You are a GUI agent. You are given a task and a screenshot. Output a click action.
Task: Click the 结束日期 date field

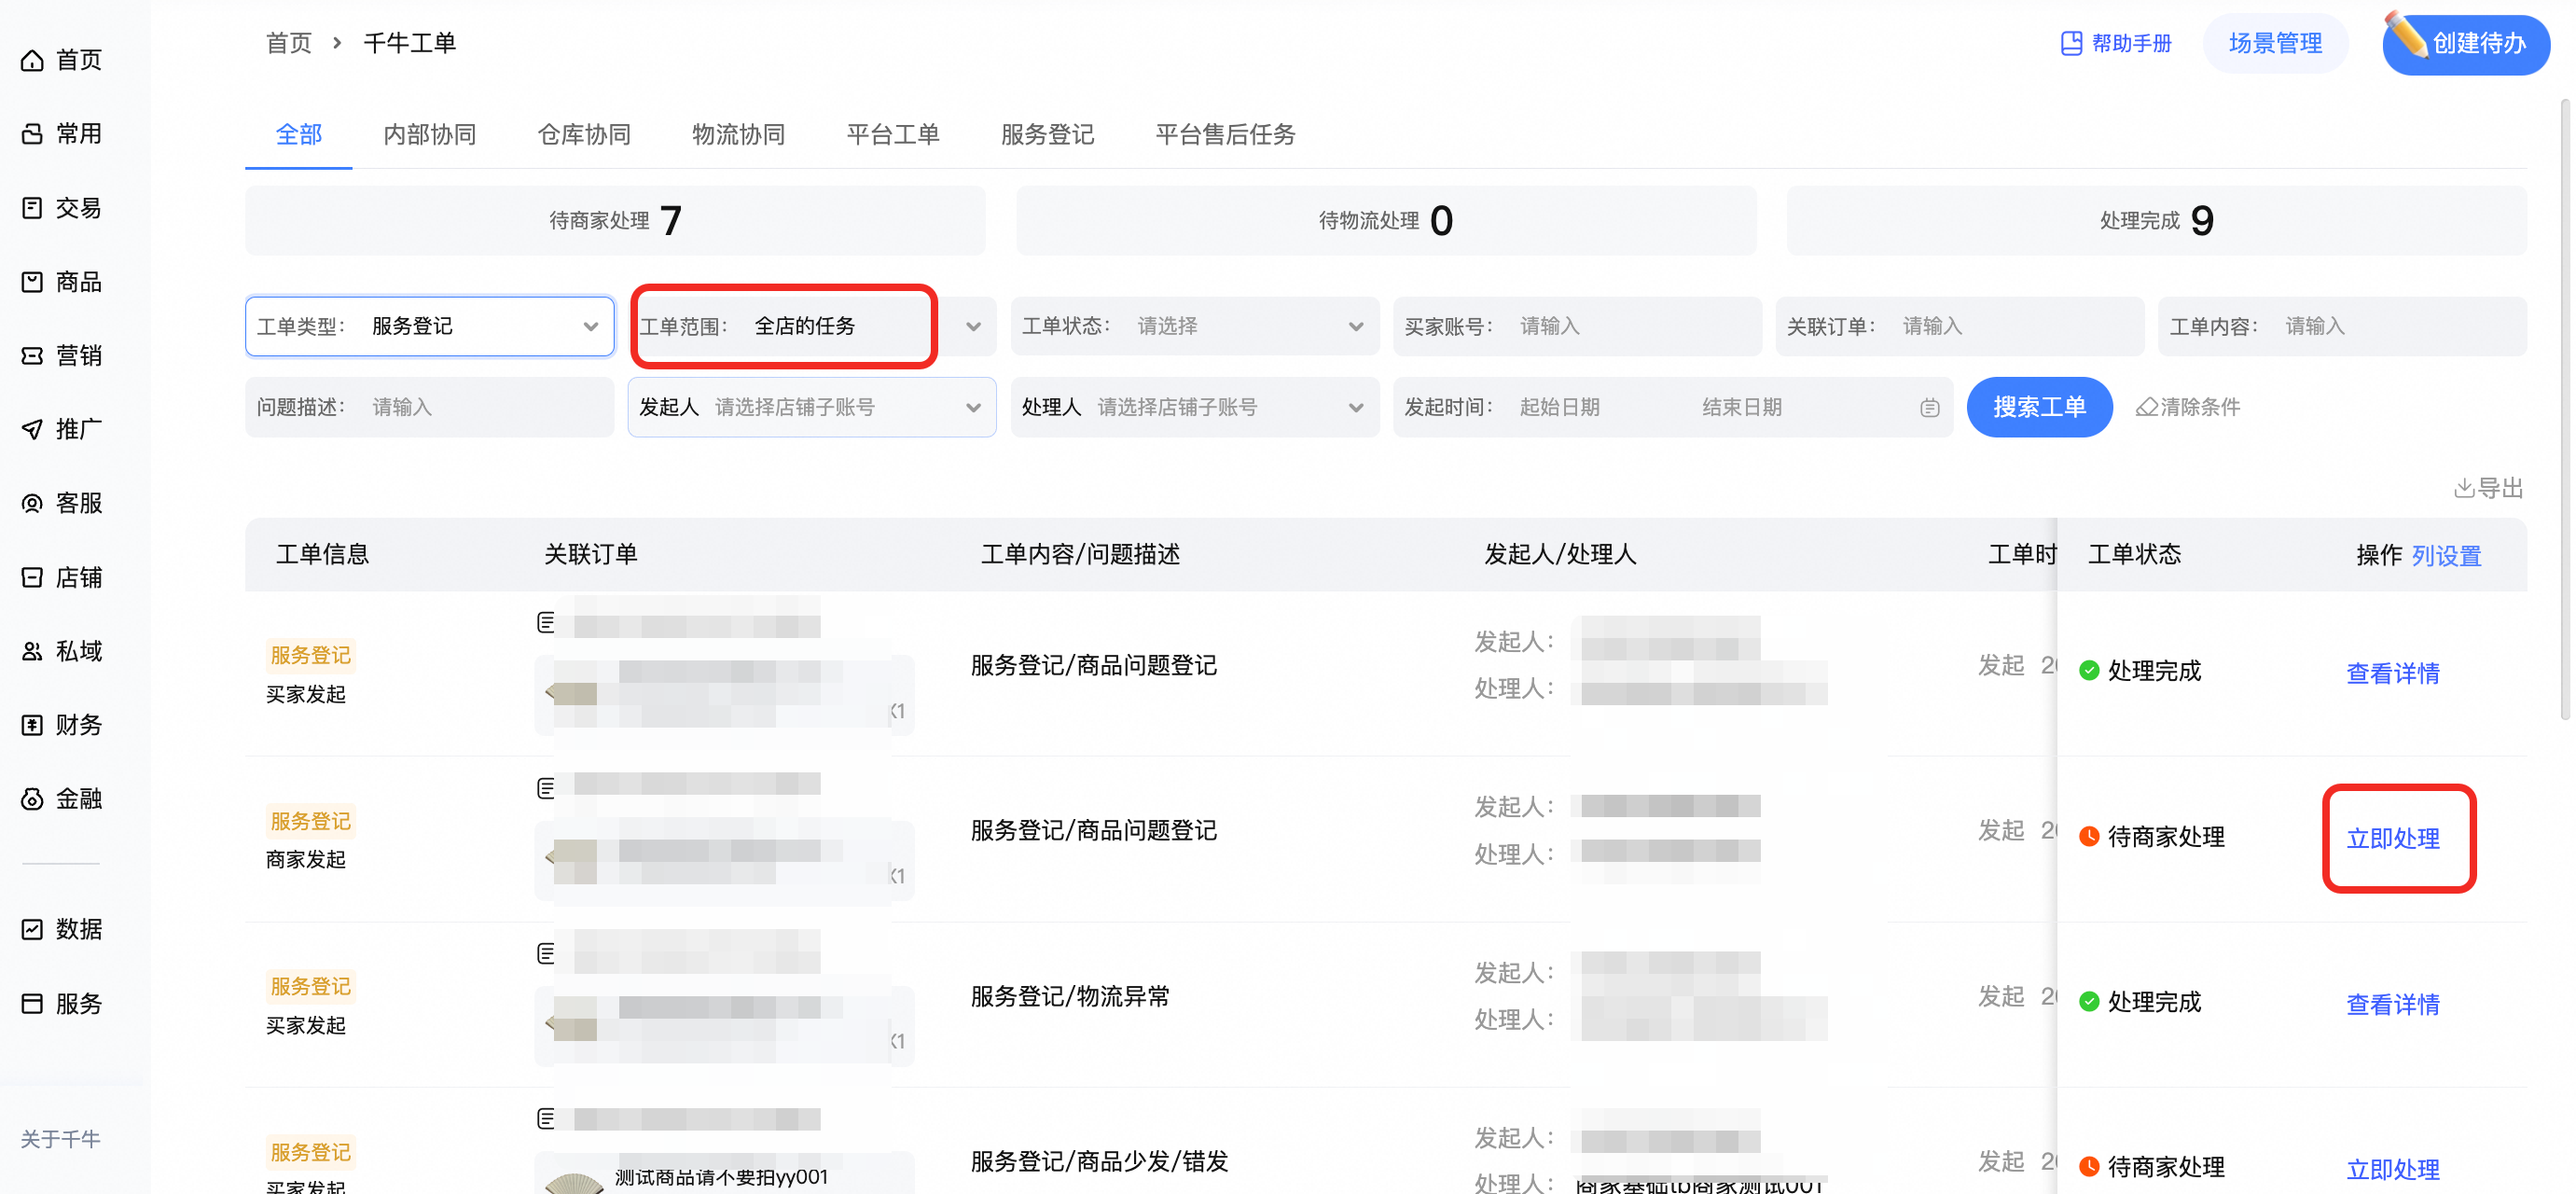(1742, 407)
